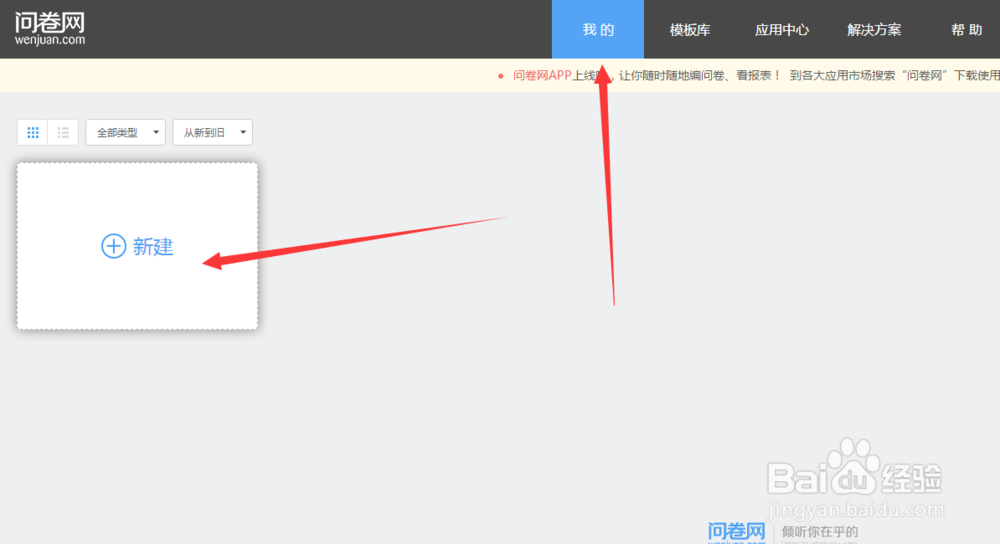Open the 应用中心 menu item

point(781,30)
